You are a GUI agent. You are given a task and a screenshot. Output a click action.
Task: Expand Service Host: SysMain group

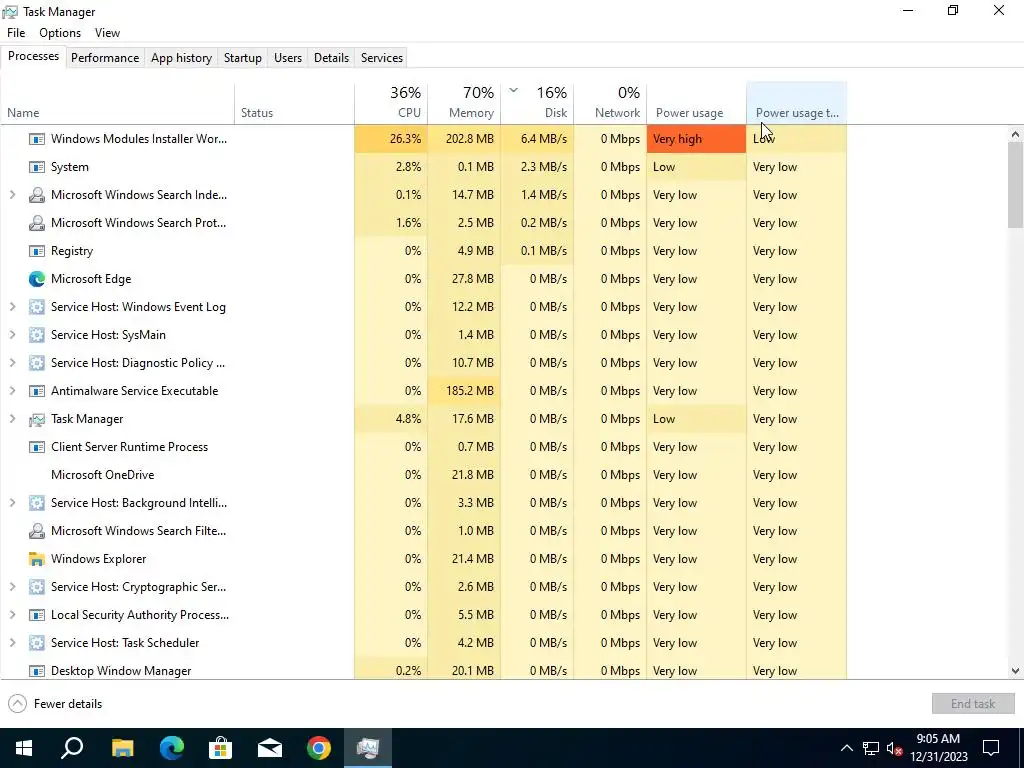12,335
